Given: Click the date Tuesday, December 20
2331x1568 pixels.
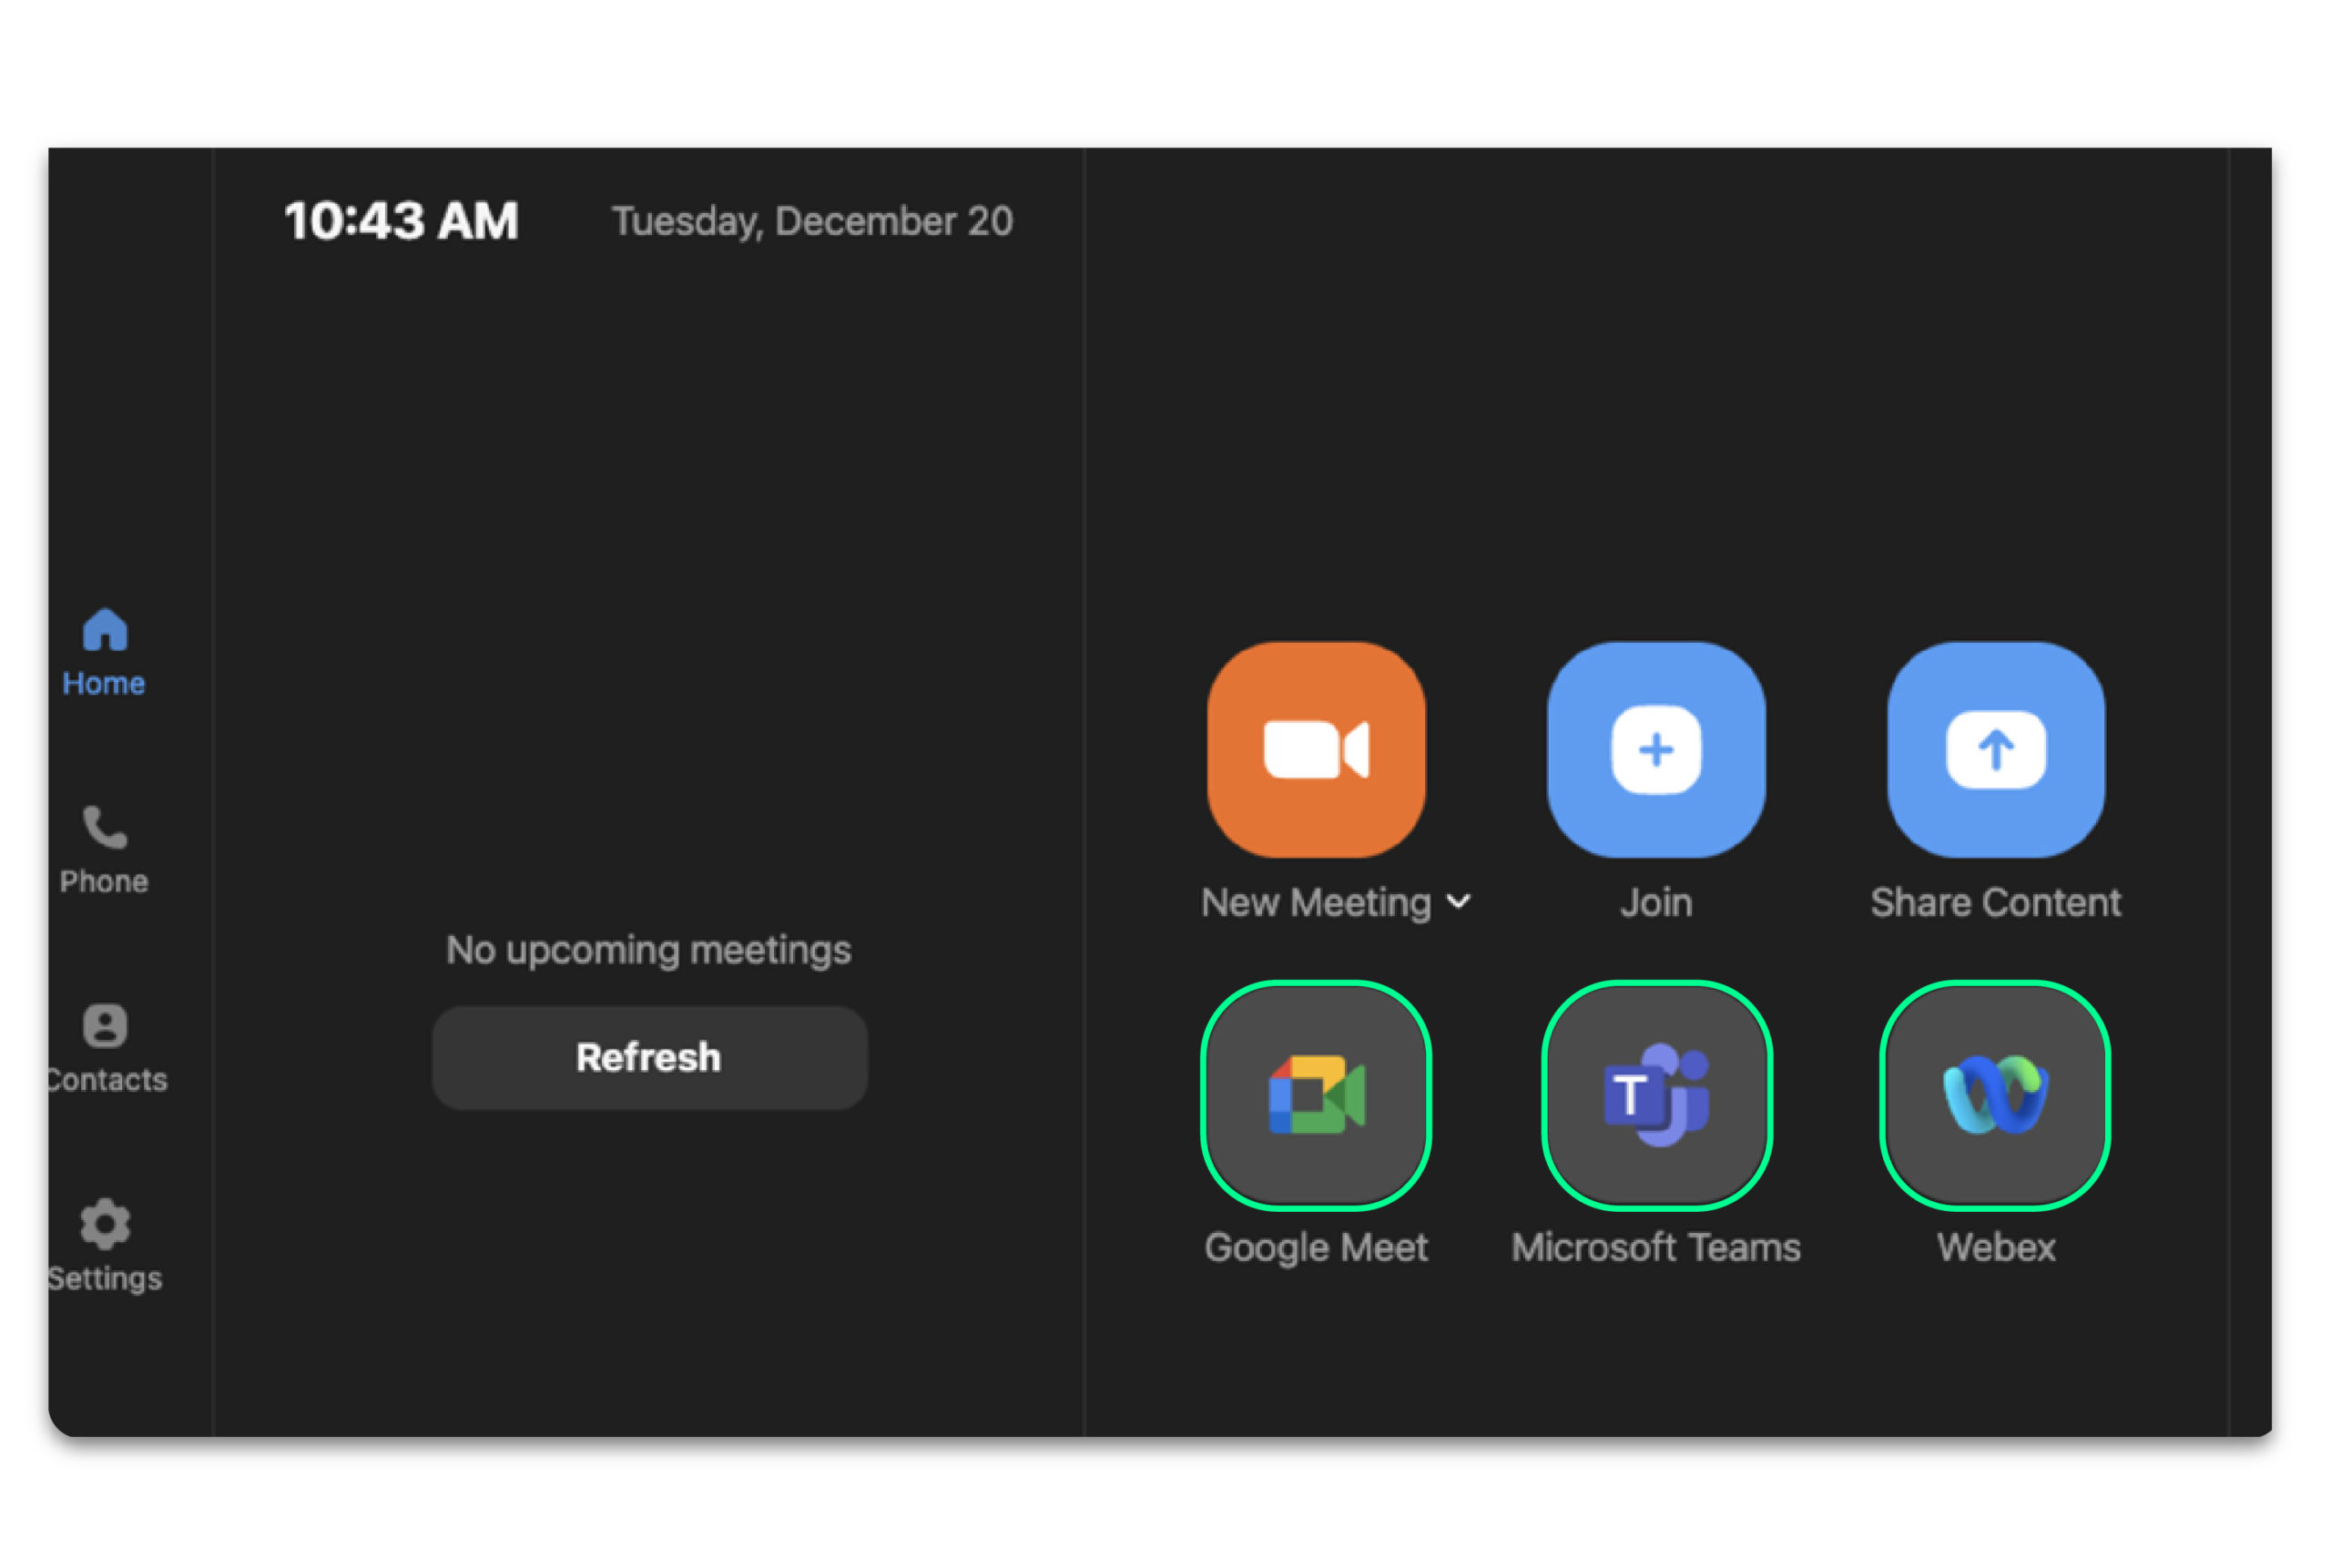Looking at the screenshot, I should (812, 221).
